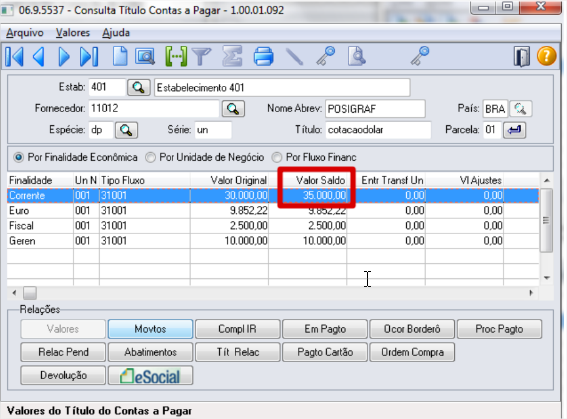Click the Nome Abrev field POSIGRAF
The image size is (567, 419).
(375, 108)
